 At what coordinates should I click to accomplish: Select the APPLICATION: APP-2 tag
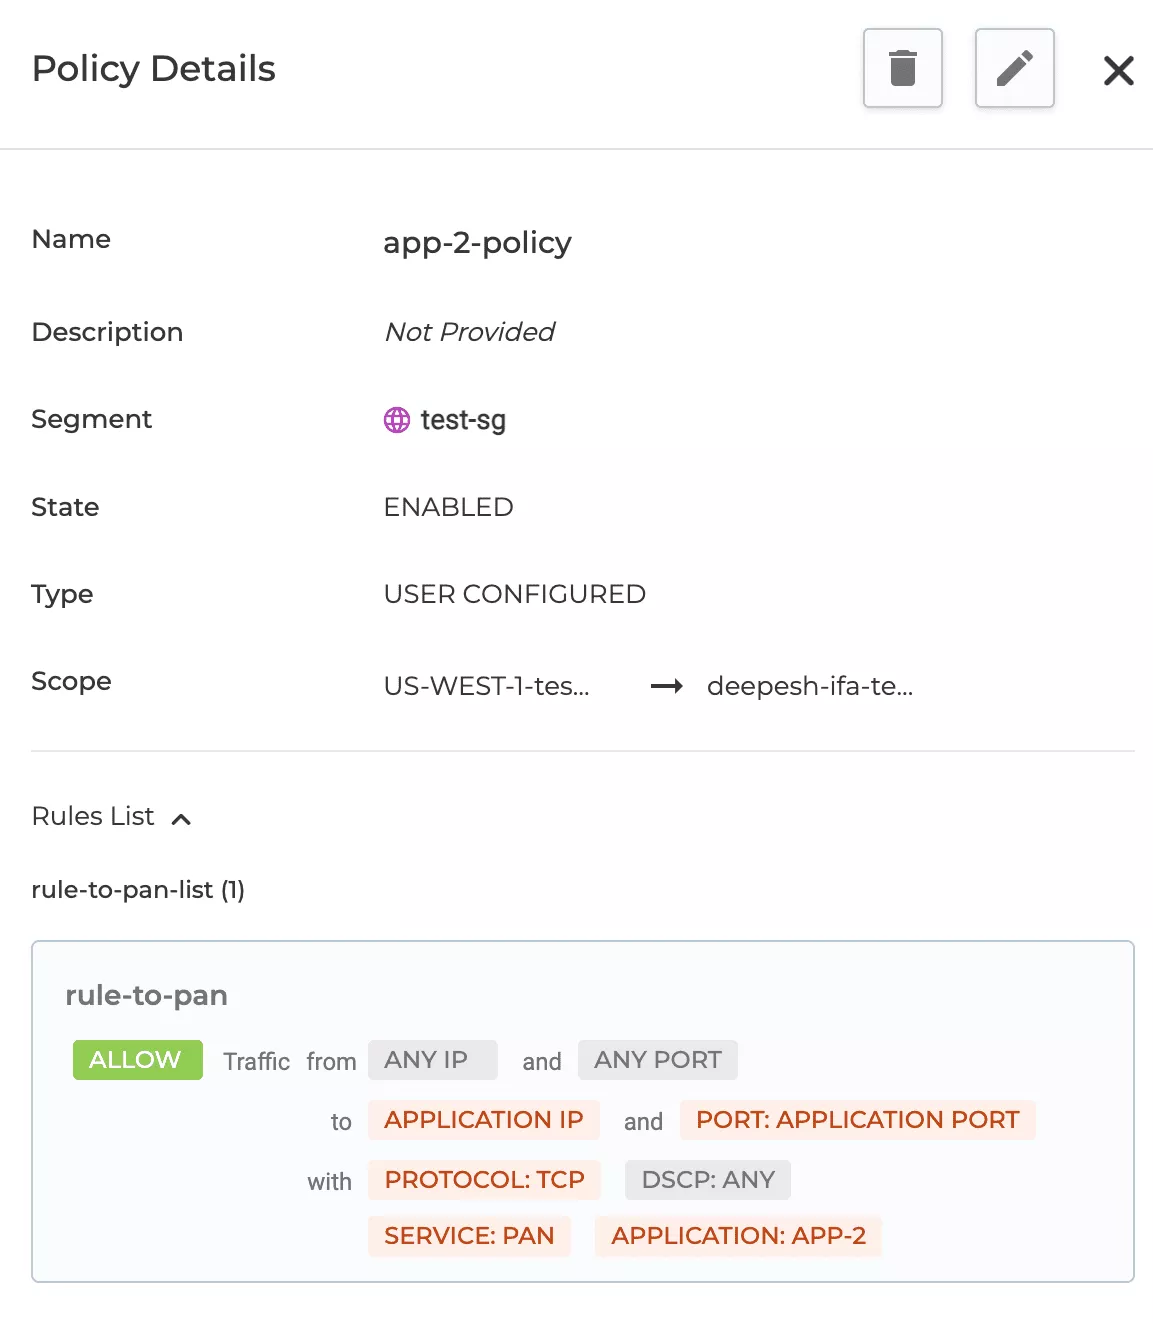coord(738,1236)
